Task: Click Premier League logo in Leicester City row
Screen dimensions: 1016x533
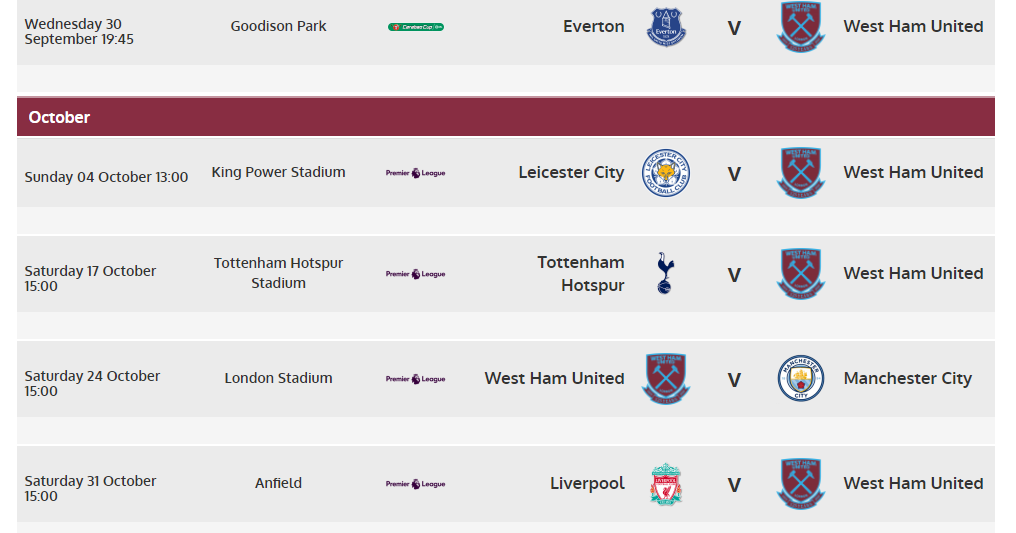Action: click(x=415, y=173)
